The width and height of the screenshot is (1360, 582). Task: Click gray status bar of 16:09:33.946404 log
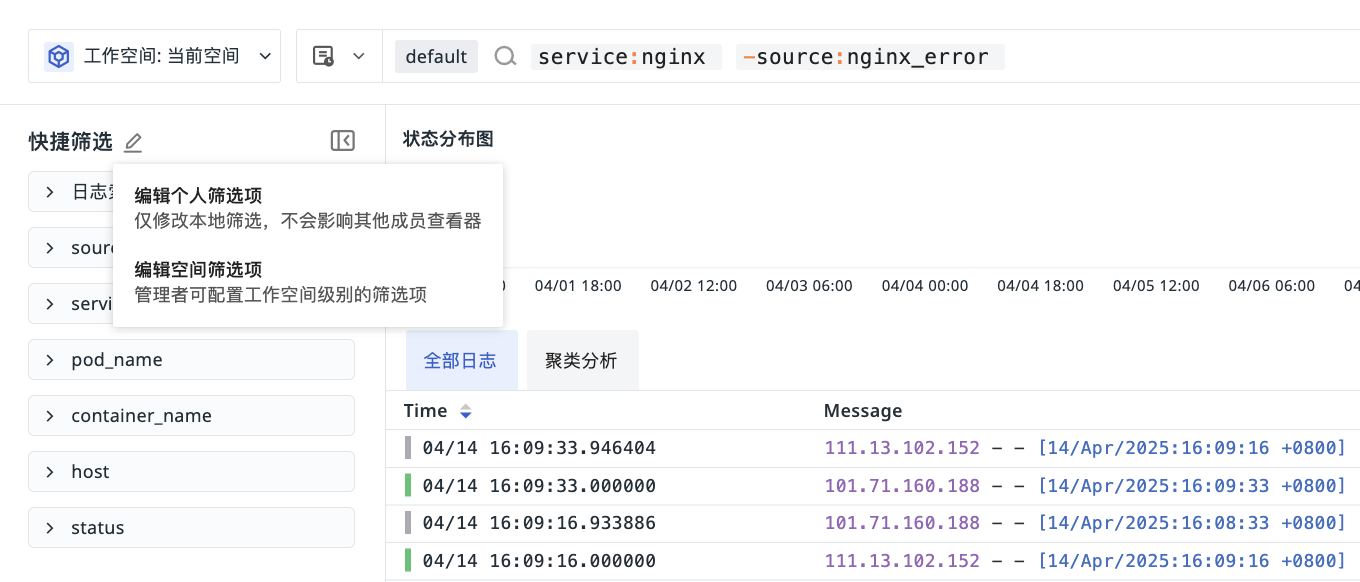point(408,448)
